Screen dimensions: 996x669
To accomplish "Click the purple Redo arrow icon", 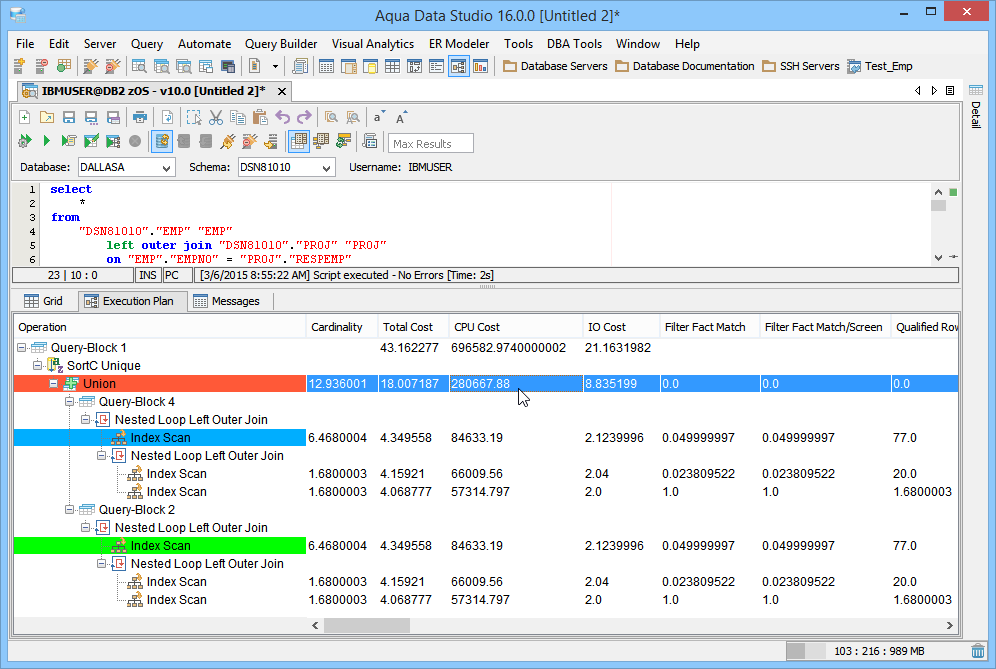I will (x=304, y=117).
